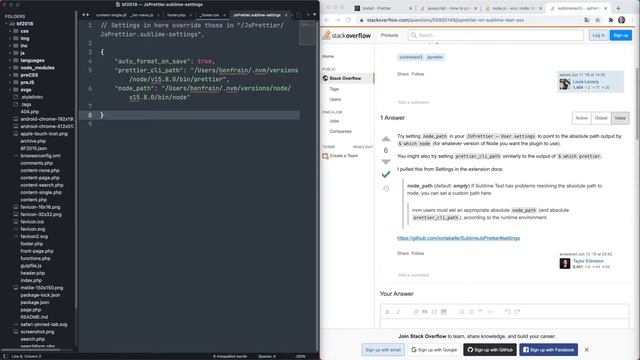Go forward in browser history

point(338,20)
